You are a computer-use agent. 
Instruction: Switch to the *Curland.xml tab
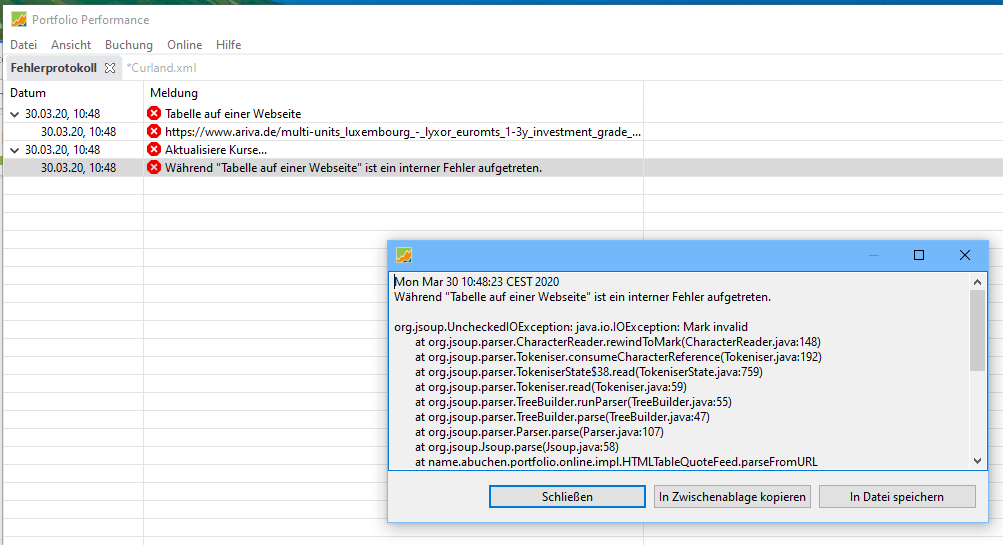coord(161,68)
